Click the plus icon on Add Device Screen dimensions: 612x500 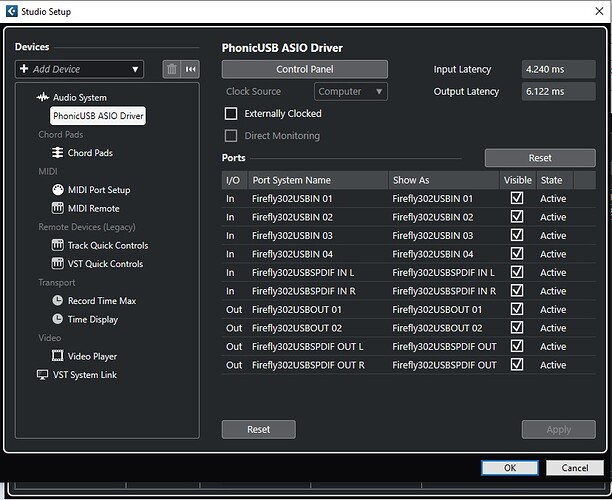24,69
